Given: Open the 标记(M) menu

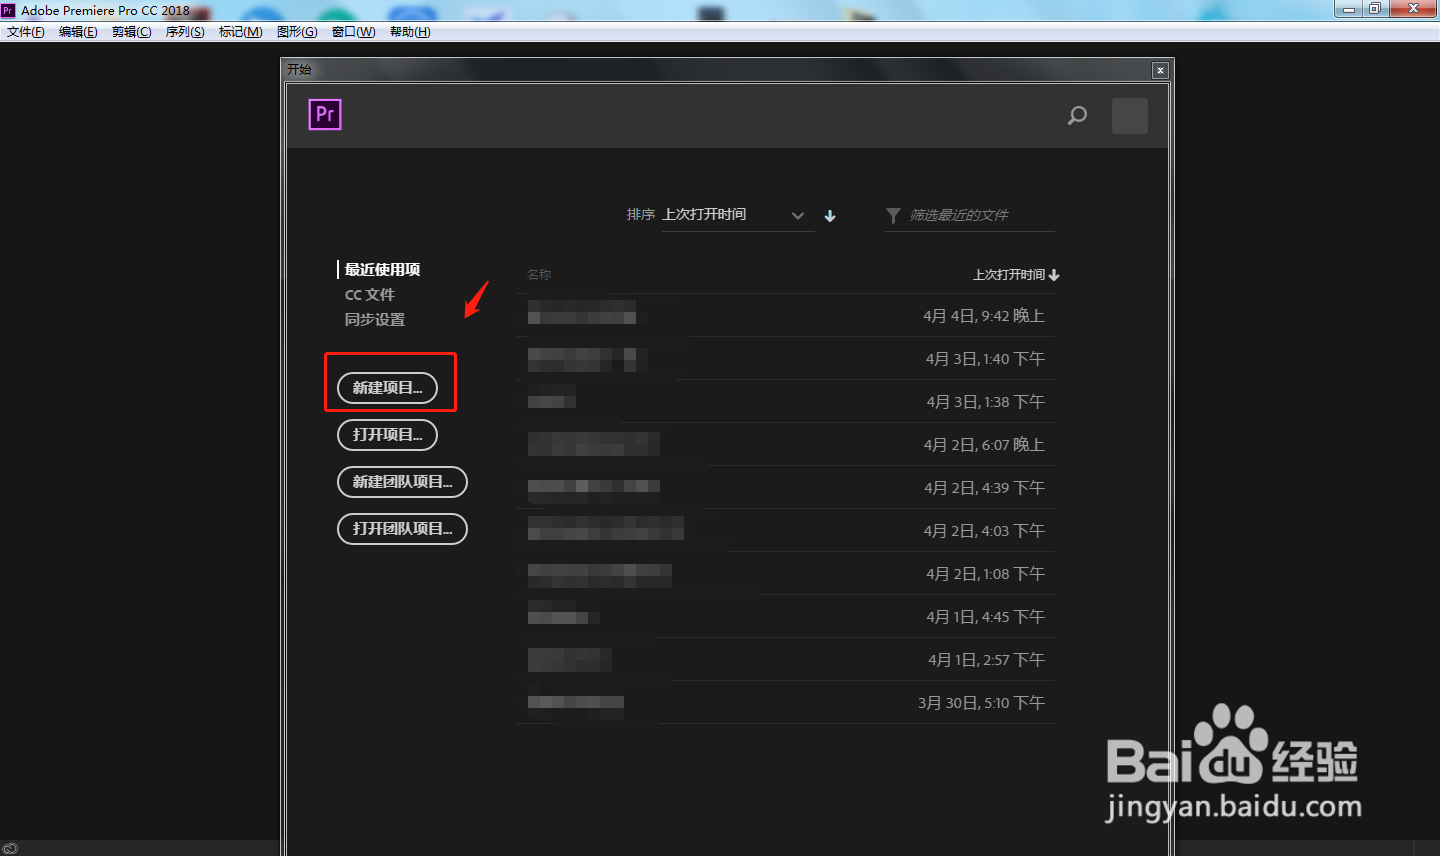Looking at the screenshot, I should (x=240, y=32).
